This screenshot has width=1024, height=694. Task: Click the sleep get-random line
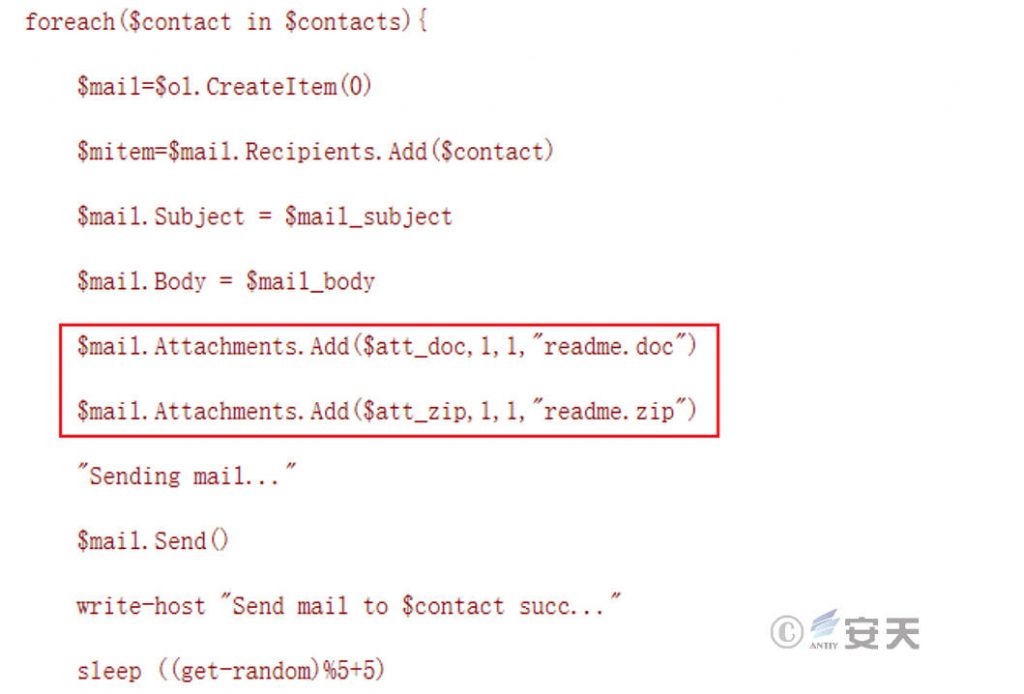pyautogui.click(x=231, y=670)
